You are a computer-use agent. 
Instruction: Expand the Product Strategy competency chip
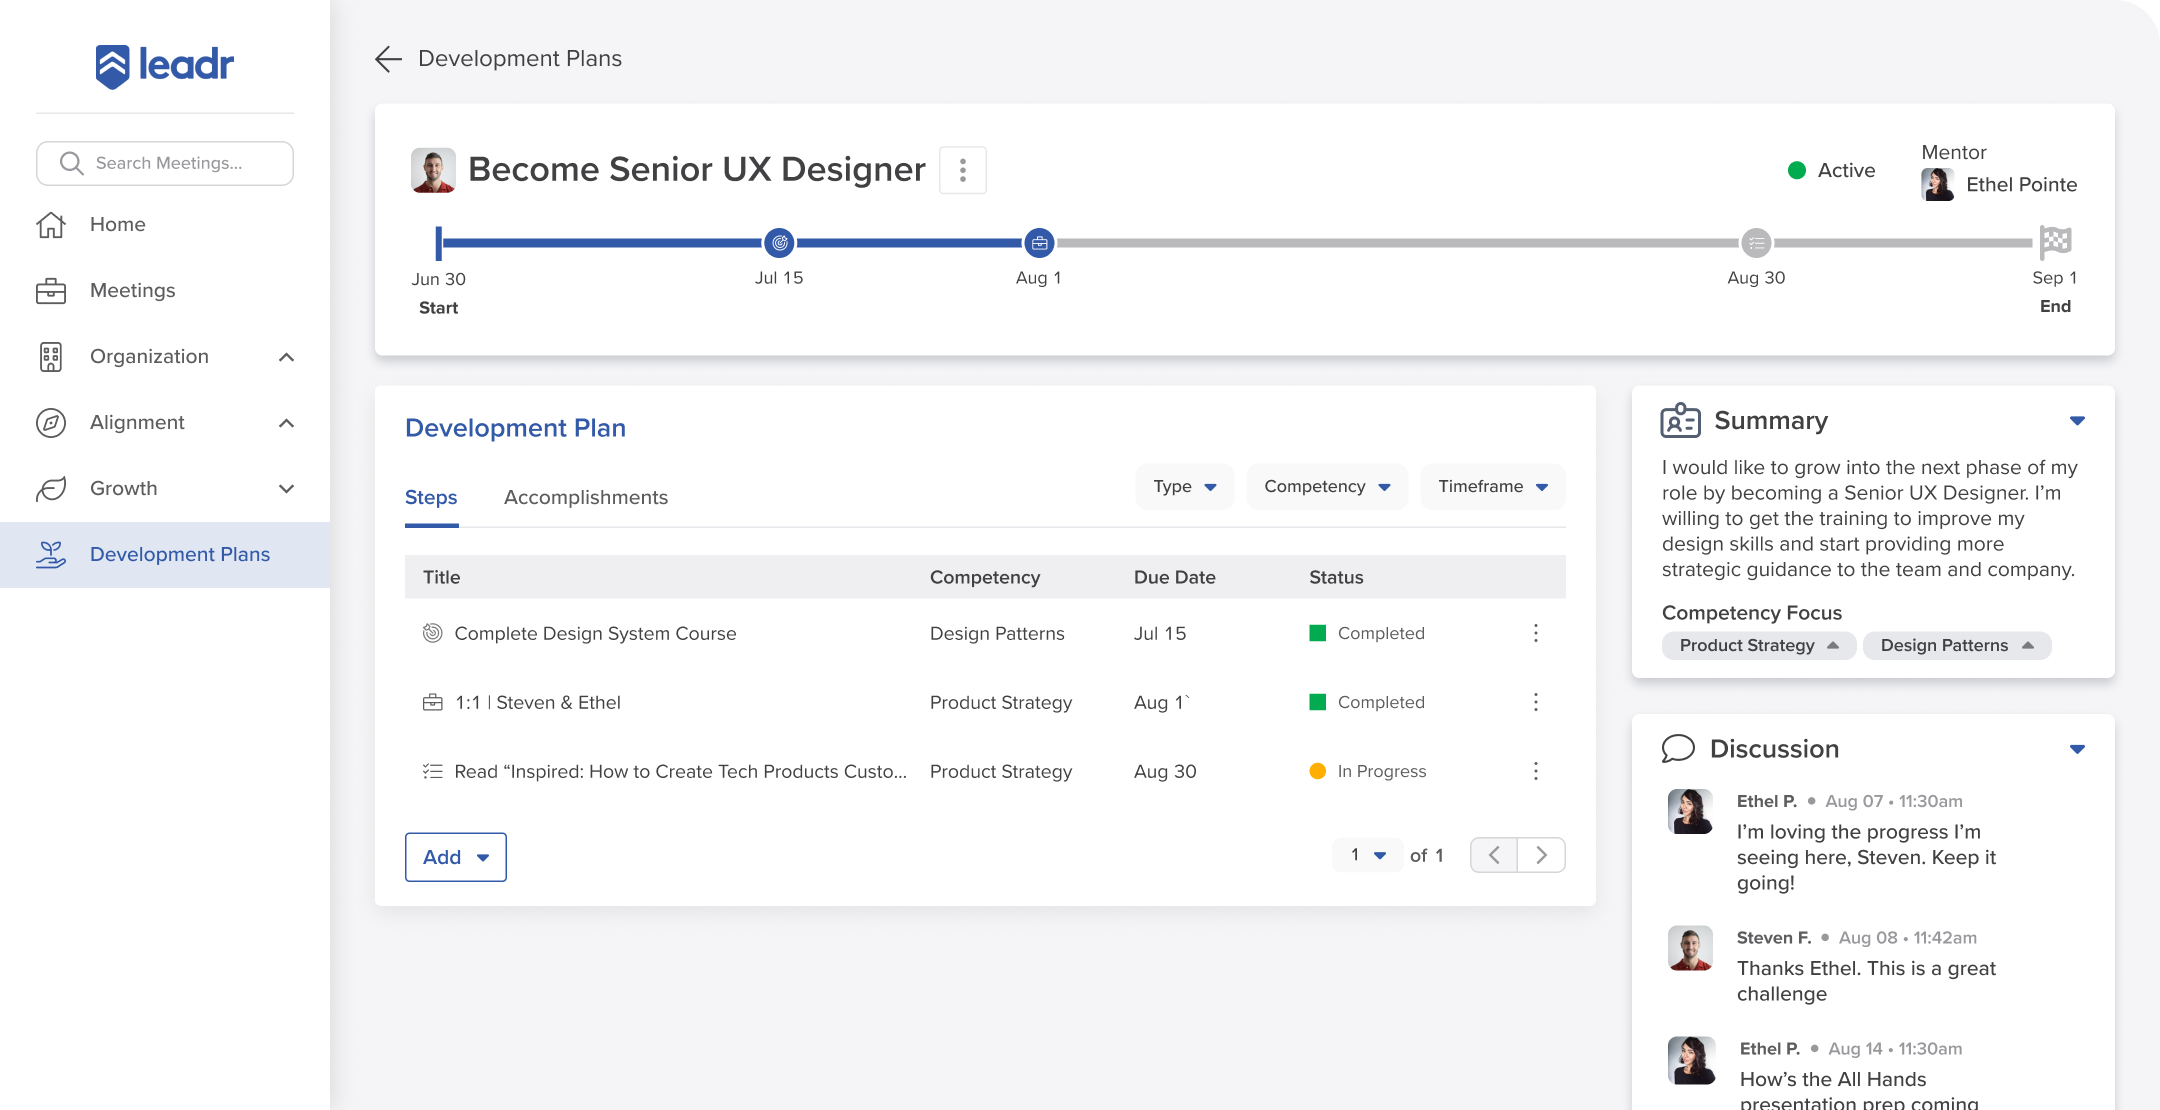(1759, 646)
